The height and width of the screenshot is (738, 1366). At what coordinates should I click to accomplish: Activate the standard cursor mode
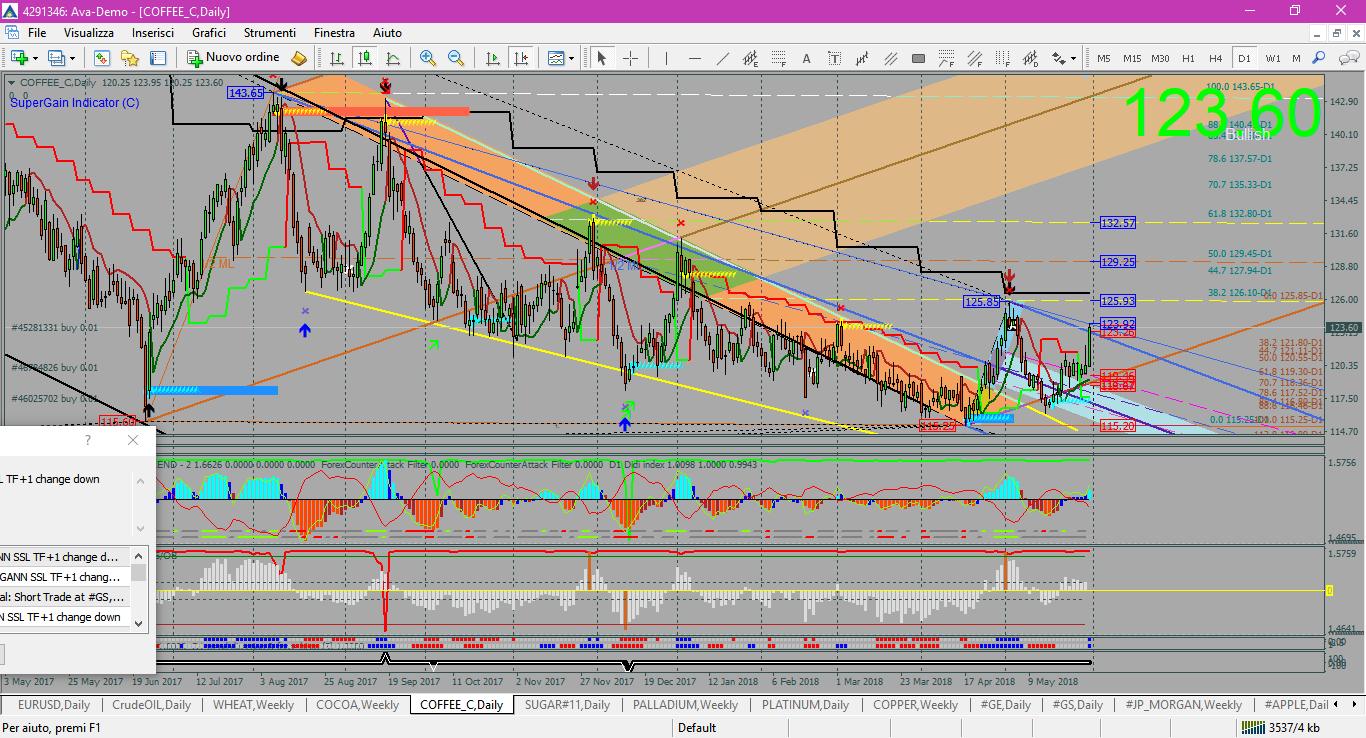pos(602,58)
